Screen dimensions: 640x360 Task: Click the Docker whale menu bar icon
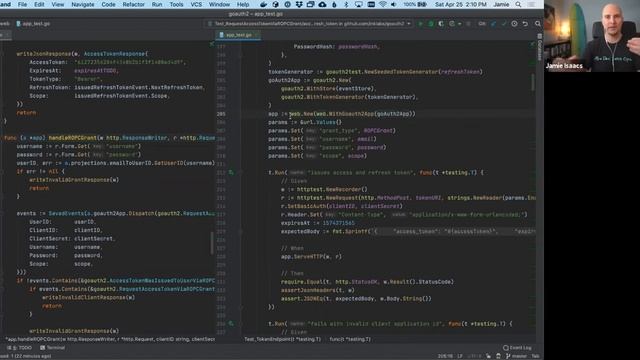264,4
